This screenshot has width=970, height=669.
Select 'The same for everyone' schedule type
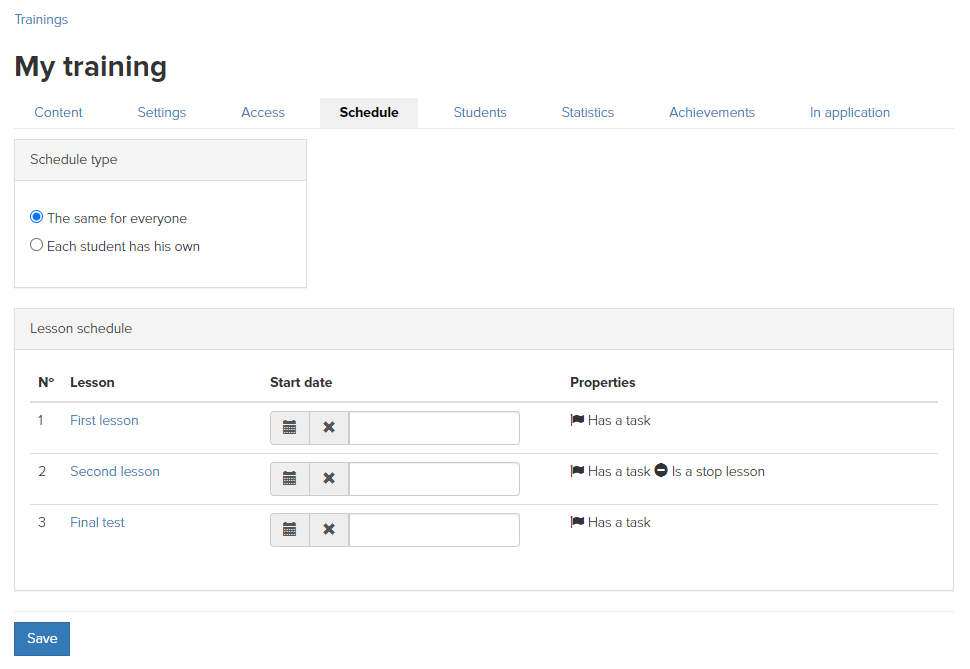(x=36, y=217)
